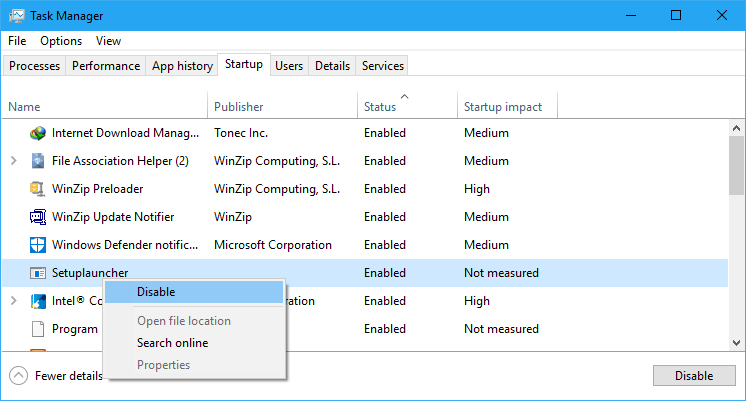This screenshot has width=746, height=401.
Task: Click the Disable button at the bottom right
Action: (x=694, y=376)
